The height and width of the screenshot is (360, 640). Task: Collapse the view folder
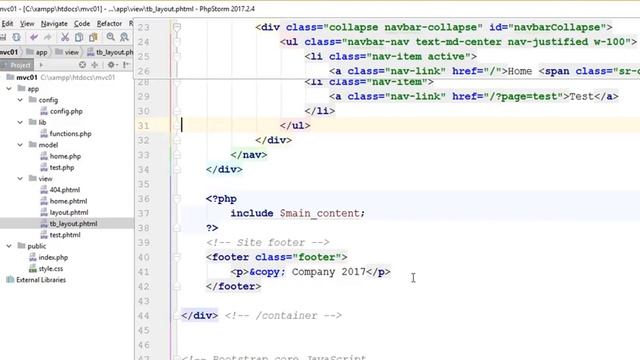click(x=20, y=178)
